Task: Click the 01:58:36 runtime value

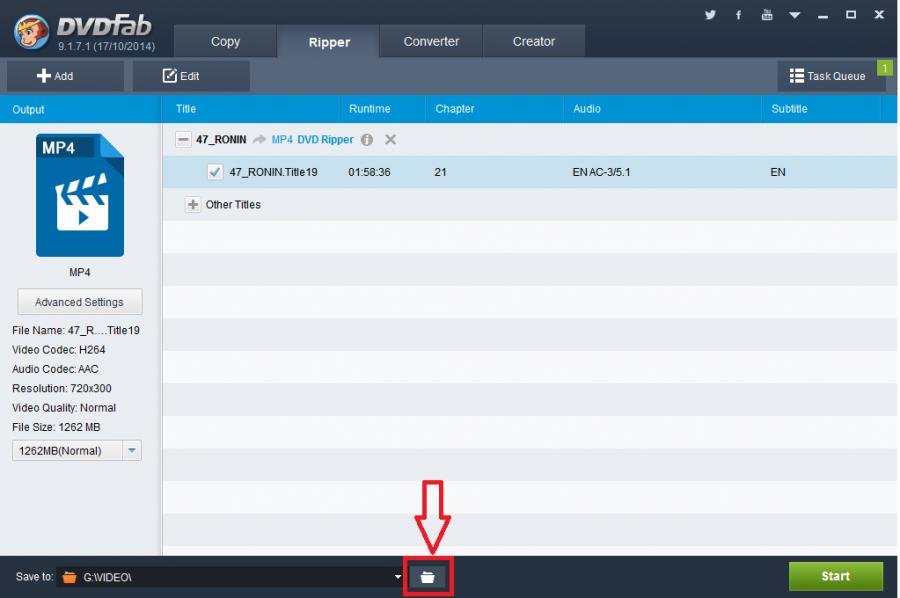Action: click(369, 172)
